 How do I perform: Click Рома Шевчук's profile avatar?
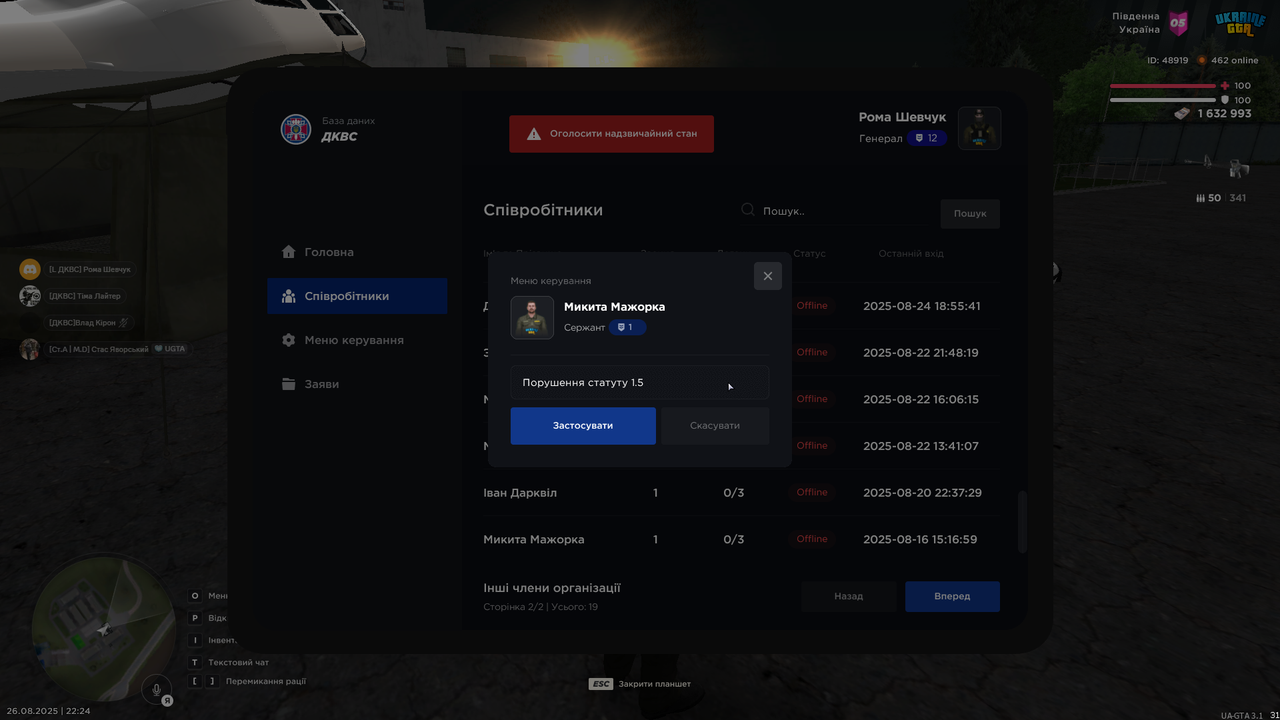click(x=980, y=128)
